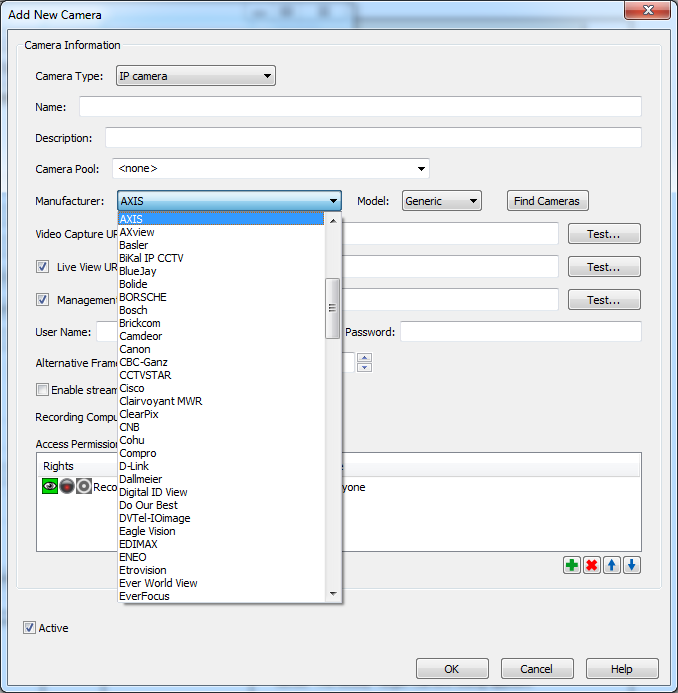Select Dallmeier manufacturer
Image resolution: width=678 pixels, height=693 pixels.
pos(221,479)
